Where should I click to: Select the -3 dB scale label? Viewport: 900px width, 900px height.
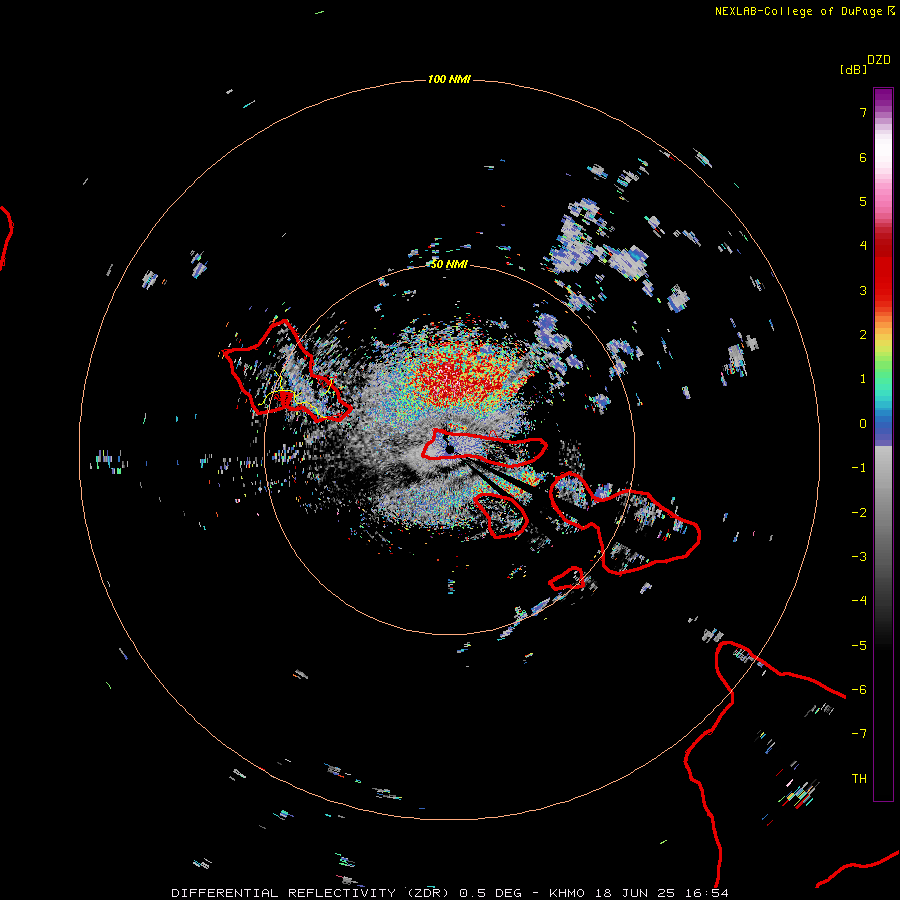(859, 557)
